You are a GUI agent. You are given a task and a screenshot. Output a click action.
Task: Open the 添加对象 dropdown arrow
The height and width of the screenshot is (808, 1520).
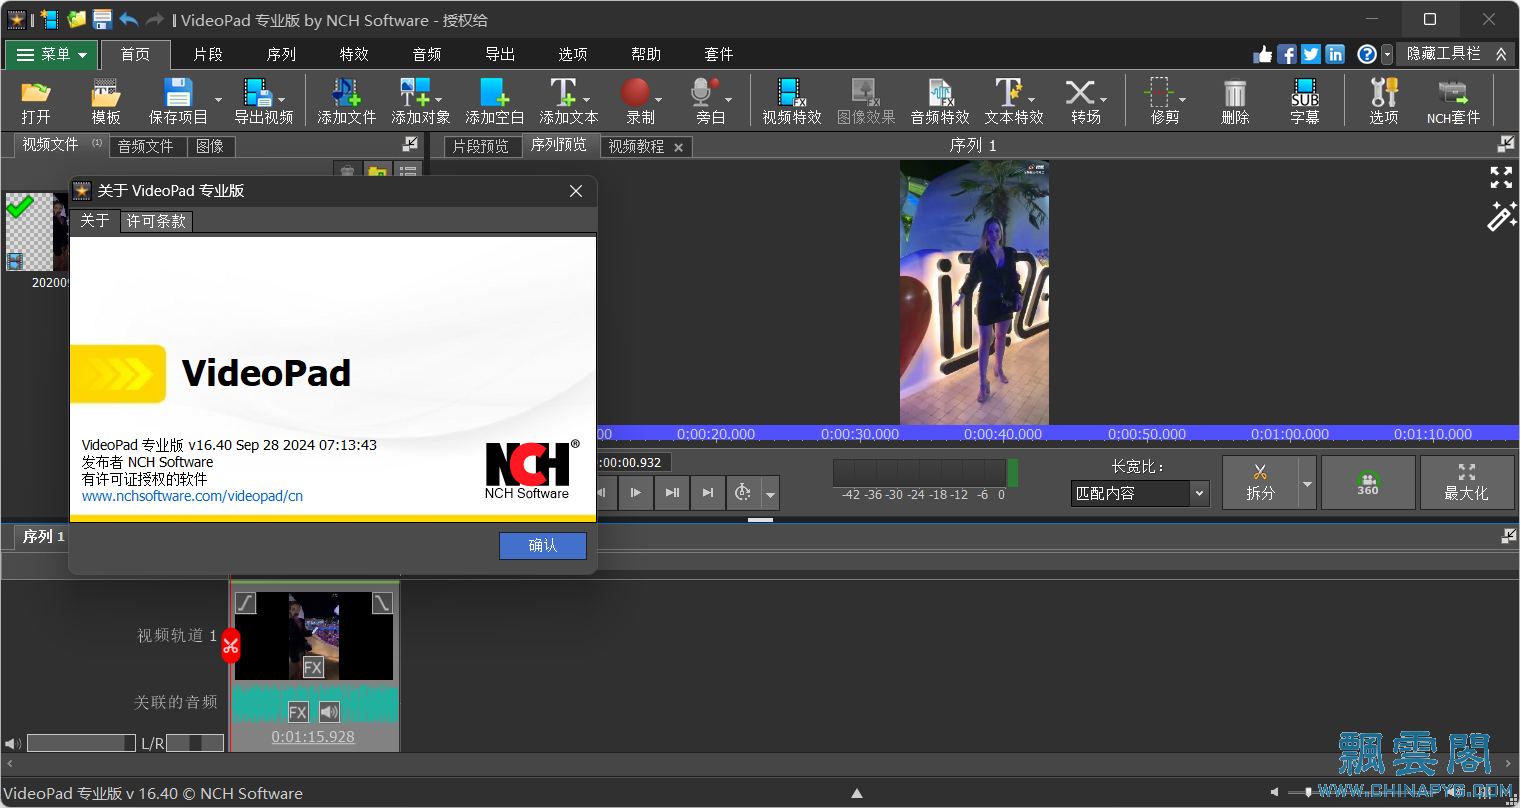pyautogui.click(x=438, y=99)
